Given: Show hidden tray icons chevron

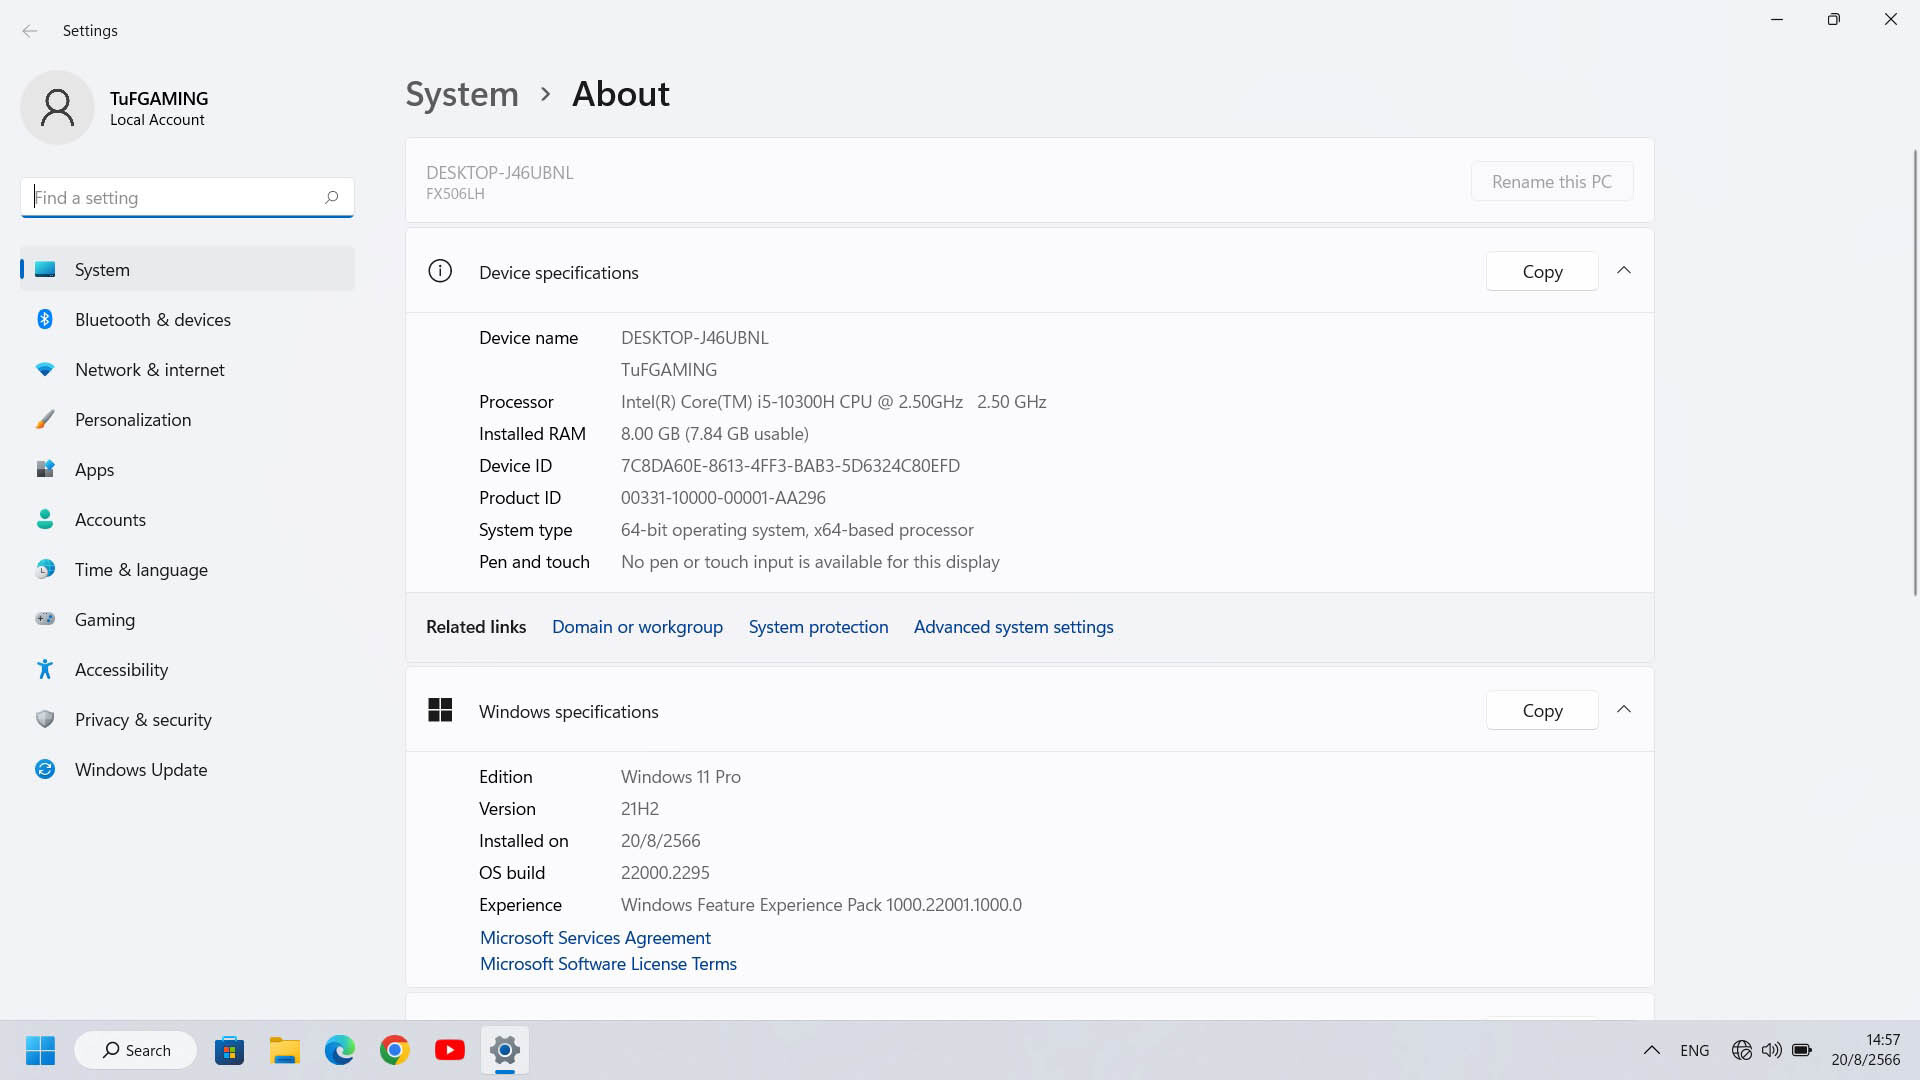Looking at the screenshot, I should point(1652,1050).
